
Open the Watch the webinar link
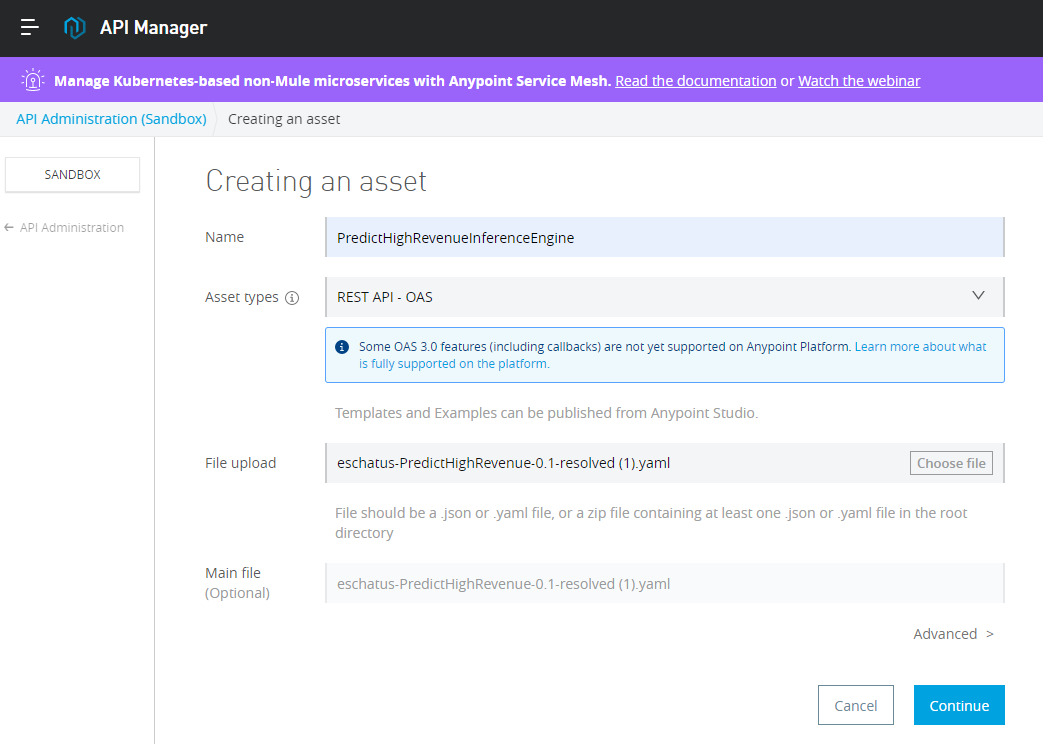(859, 81)
